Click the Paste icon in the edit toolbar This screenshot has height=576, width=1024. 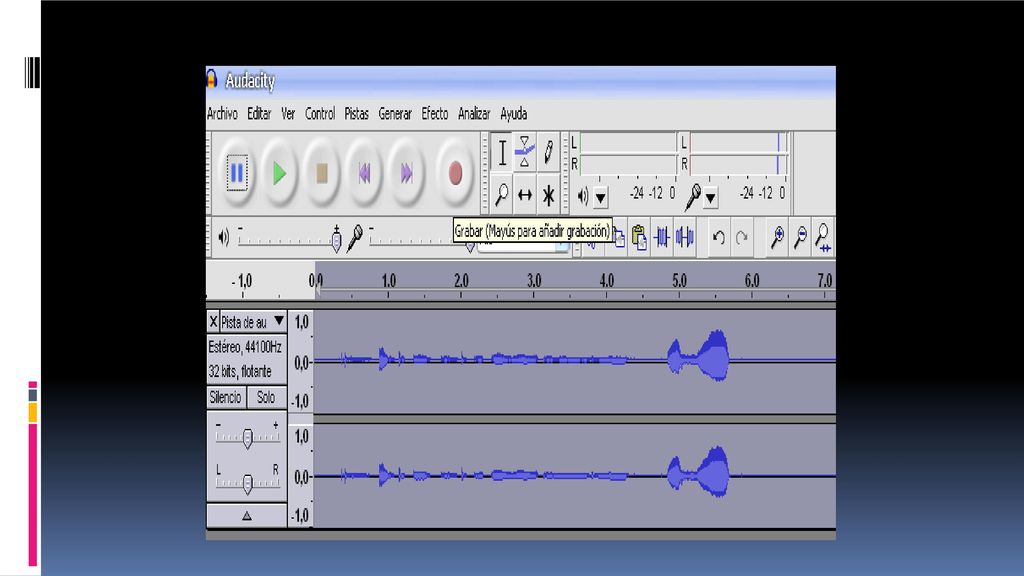(639, 237)
